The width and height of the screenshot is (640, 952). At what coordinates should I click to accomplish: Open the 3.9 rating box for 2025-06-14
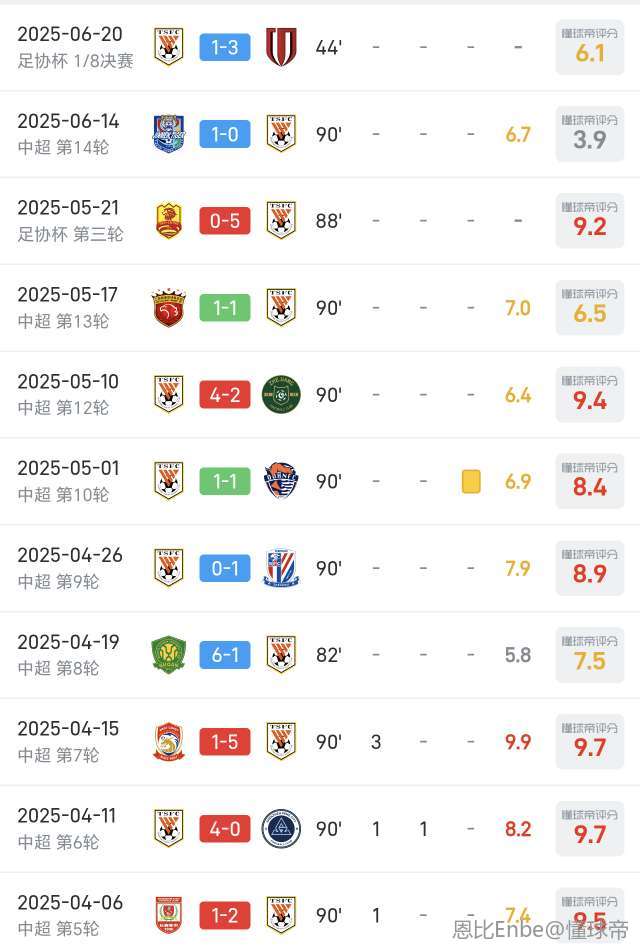click(590, 134)
